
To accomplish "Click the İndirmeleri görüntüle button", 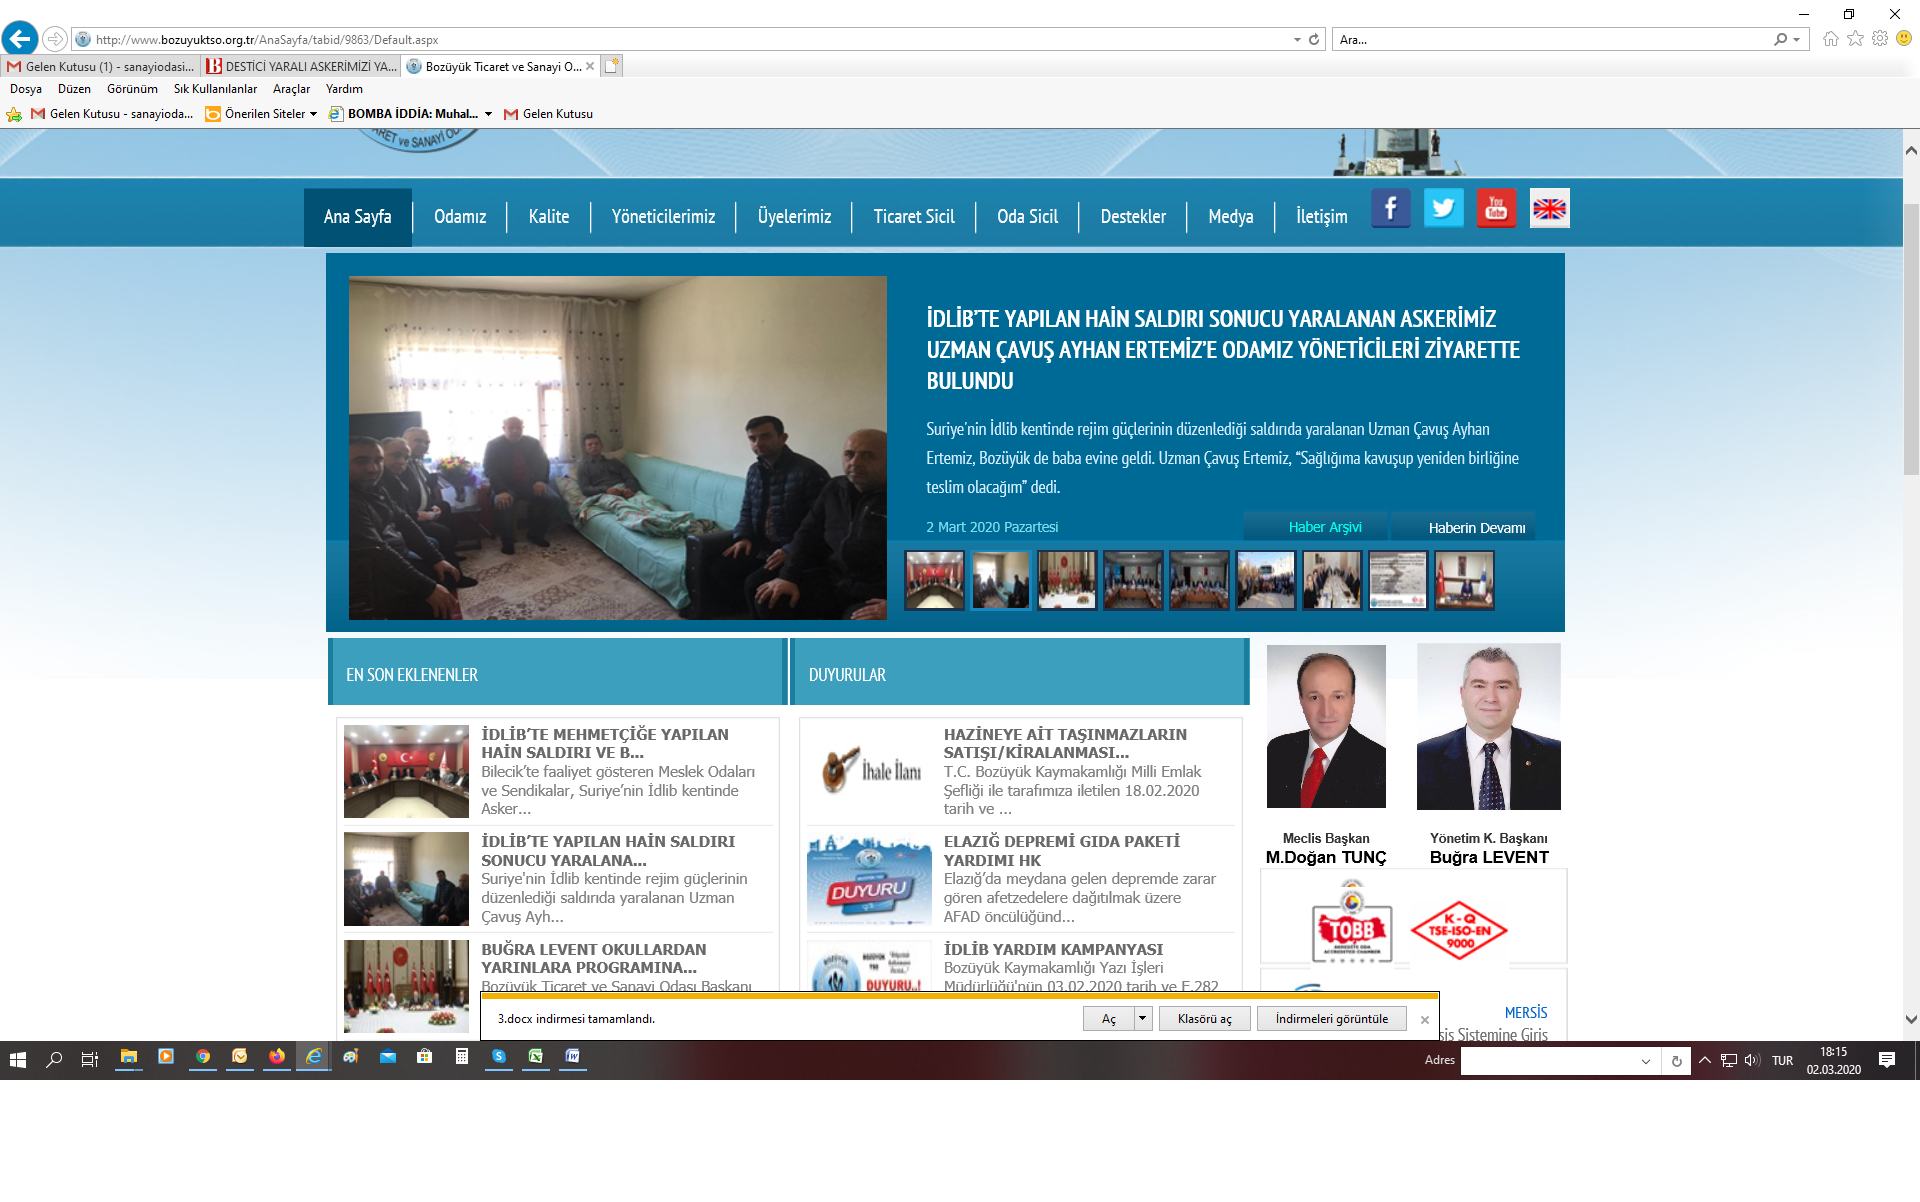I will click(1332, 1019).
